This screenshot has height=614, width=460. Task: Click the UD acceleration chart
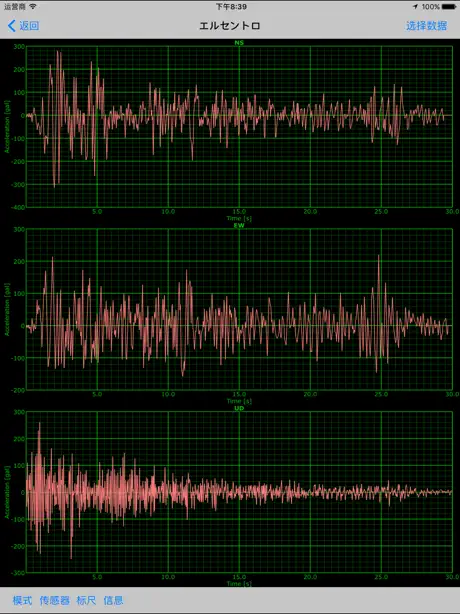(x=239, y=492)
